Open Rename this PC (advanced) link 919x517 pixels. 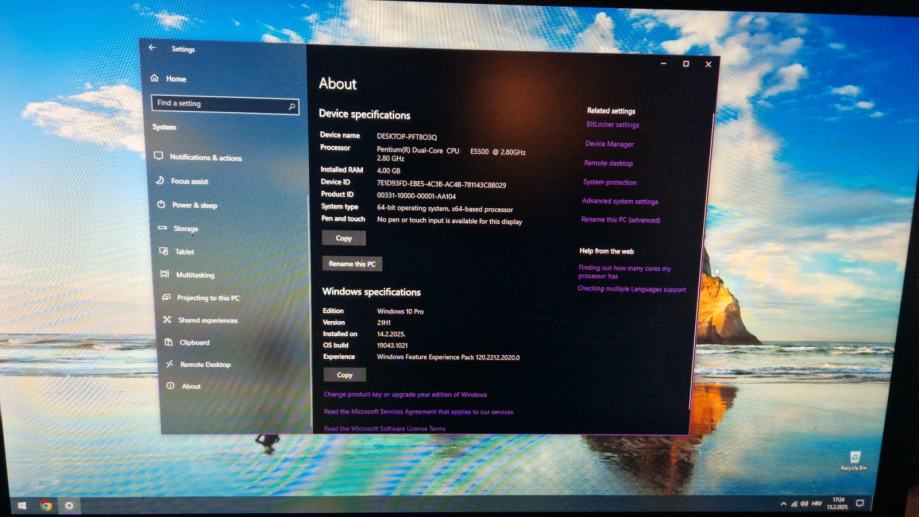621,220
